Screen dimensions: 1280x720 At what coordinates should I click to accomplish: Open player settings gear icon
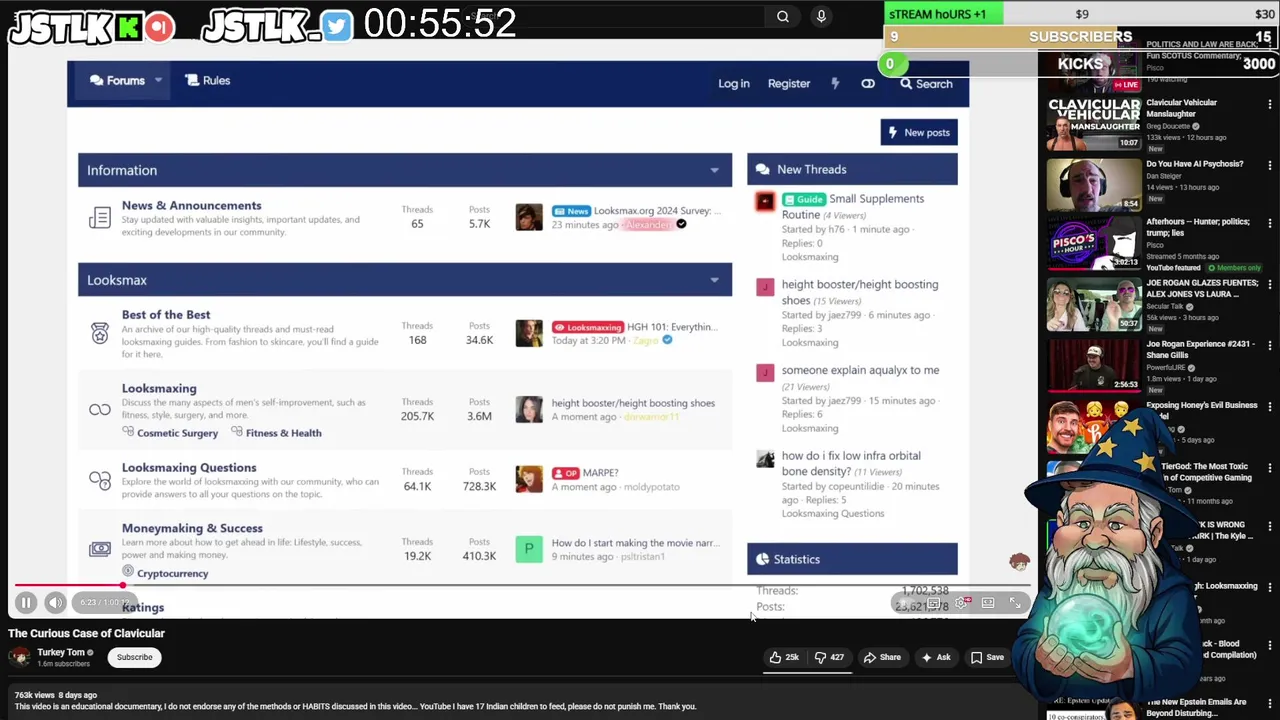(962, 603)
